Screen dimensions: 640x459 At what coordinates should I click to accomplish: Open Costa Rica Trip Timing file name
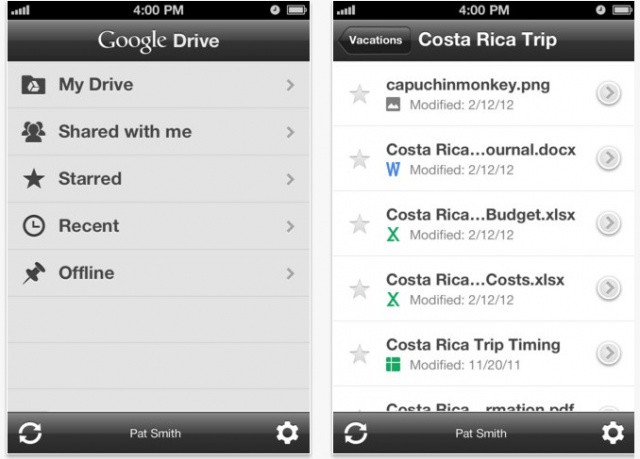point(473,345)
